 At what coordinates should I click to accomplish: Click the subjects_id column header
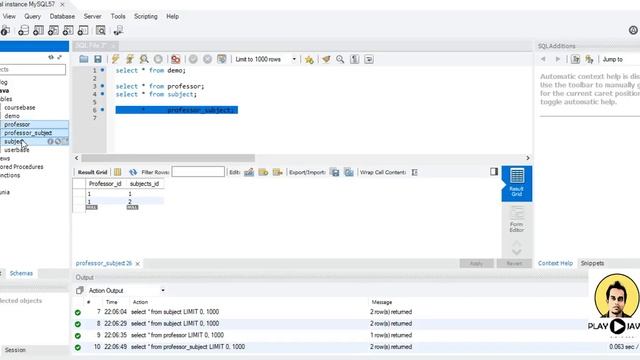(x=144, y=184)
